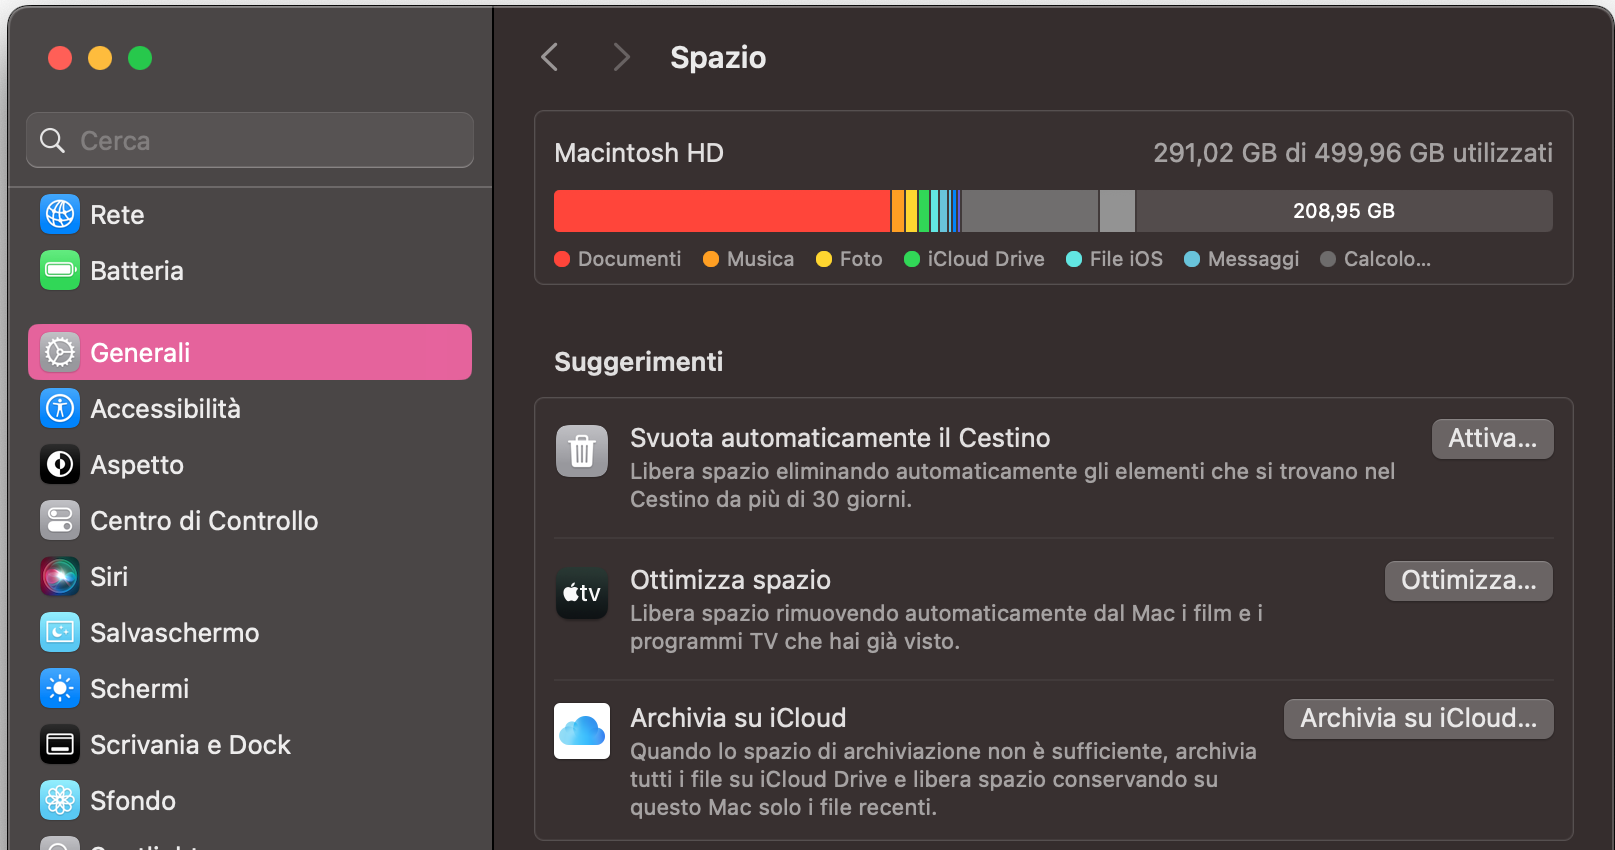The width and height of the screenshot is (1615, 850).
Task: Open Accessibilità via its sidebar icon
Action: pos(59,408)
